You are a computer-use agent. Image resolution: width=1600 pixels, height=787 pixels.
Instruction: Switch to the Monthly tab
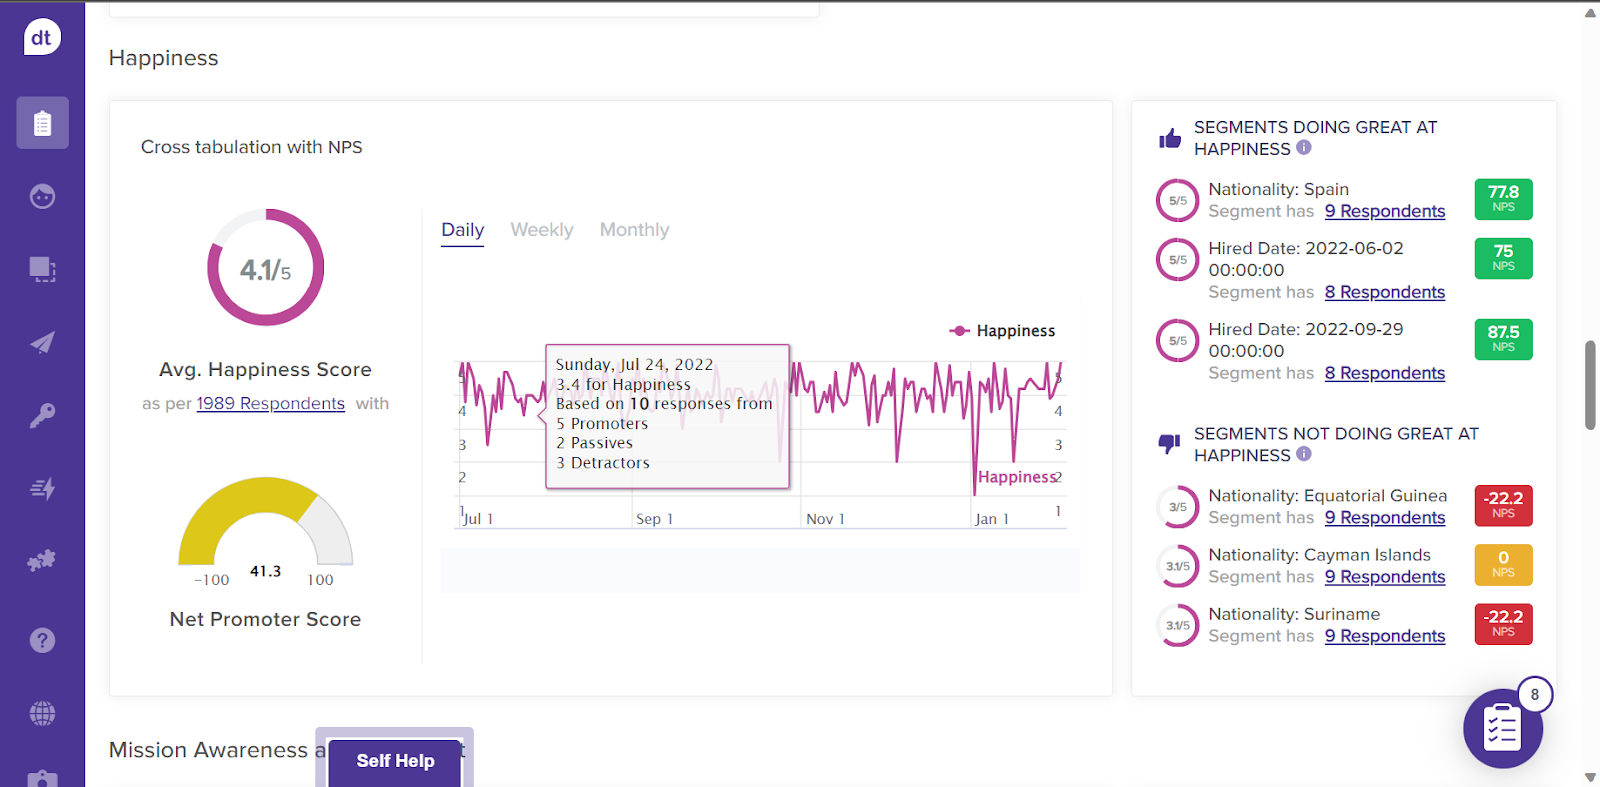[x=634, y=230]
